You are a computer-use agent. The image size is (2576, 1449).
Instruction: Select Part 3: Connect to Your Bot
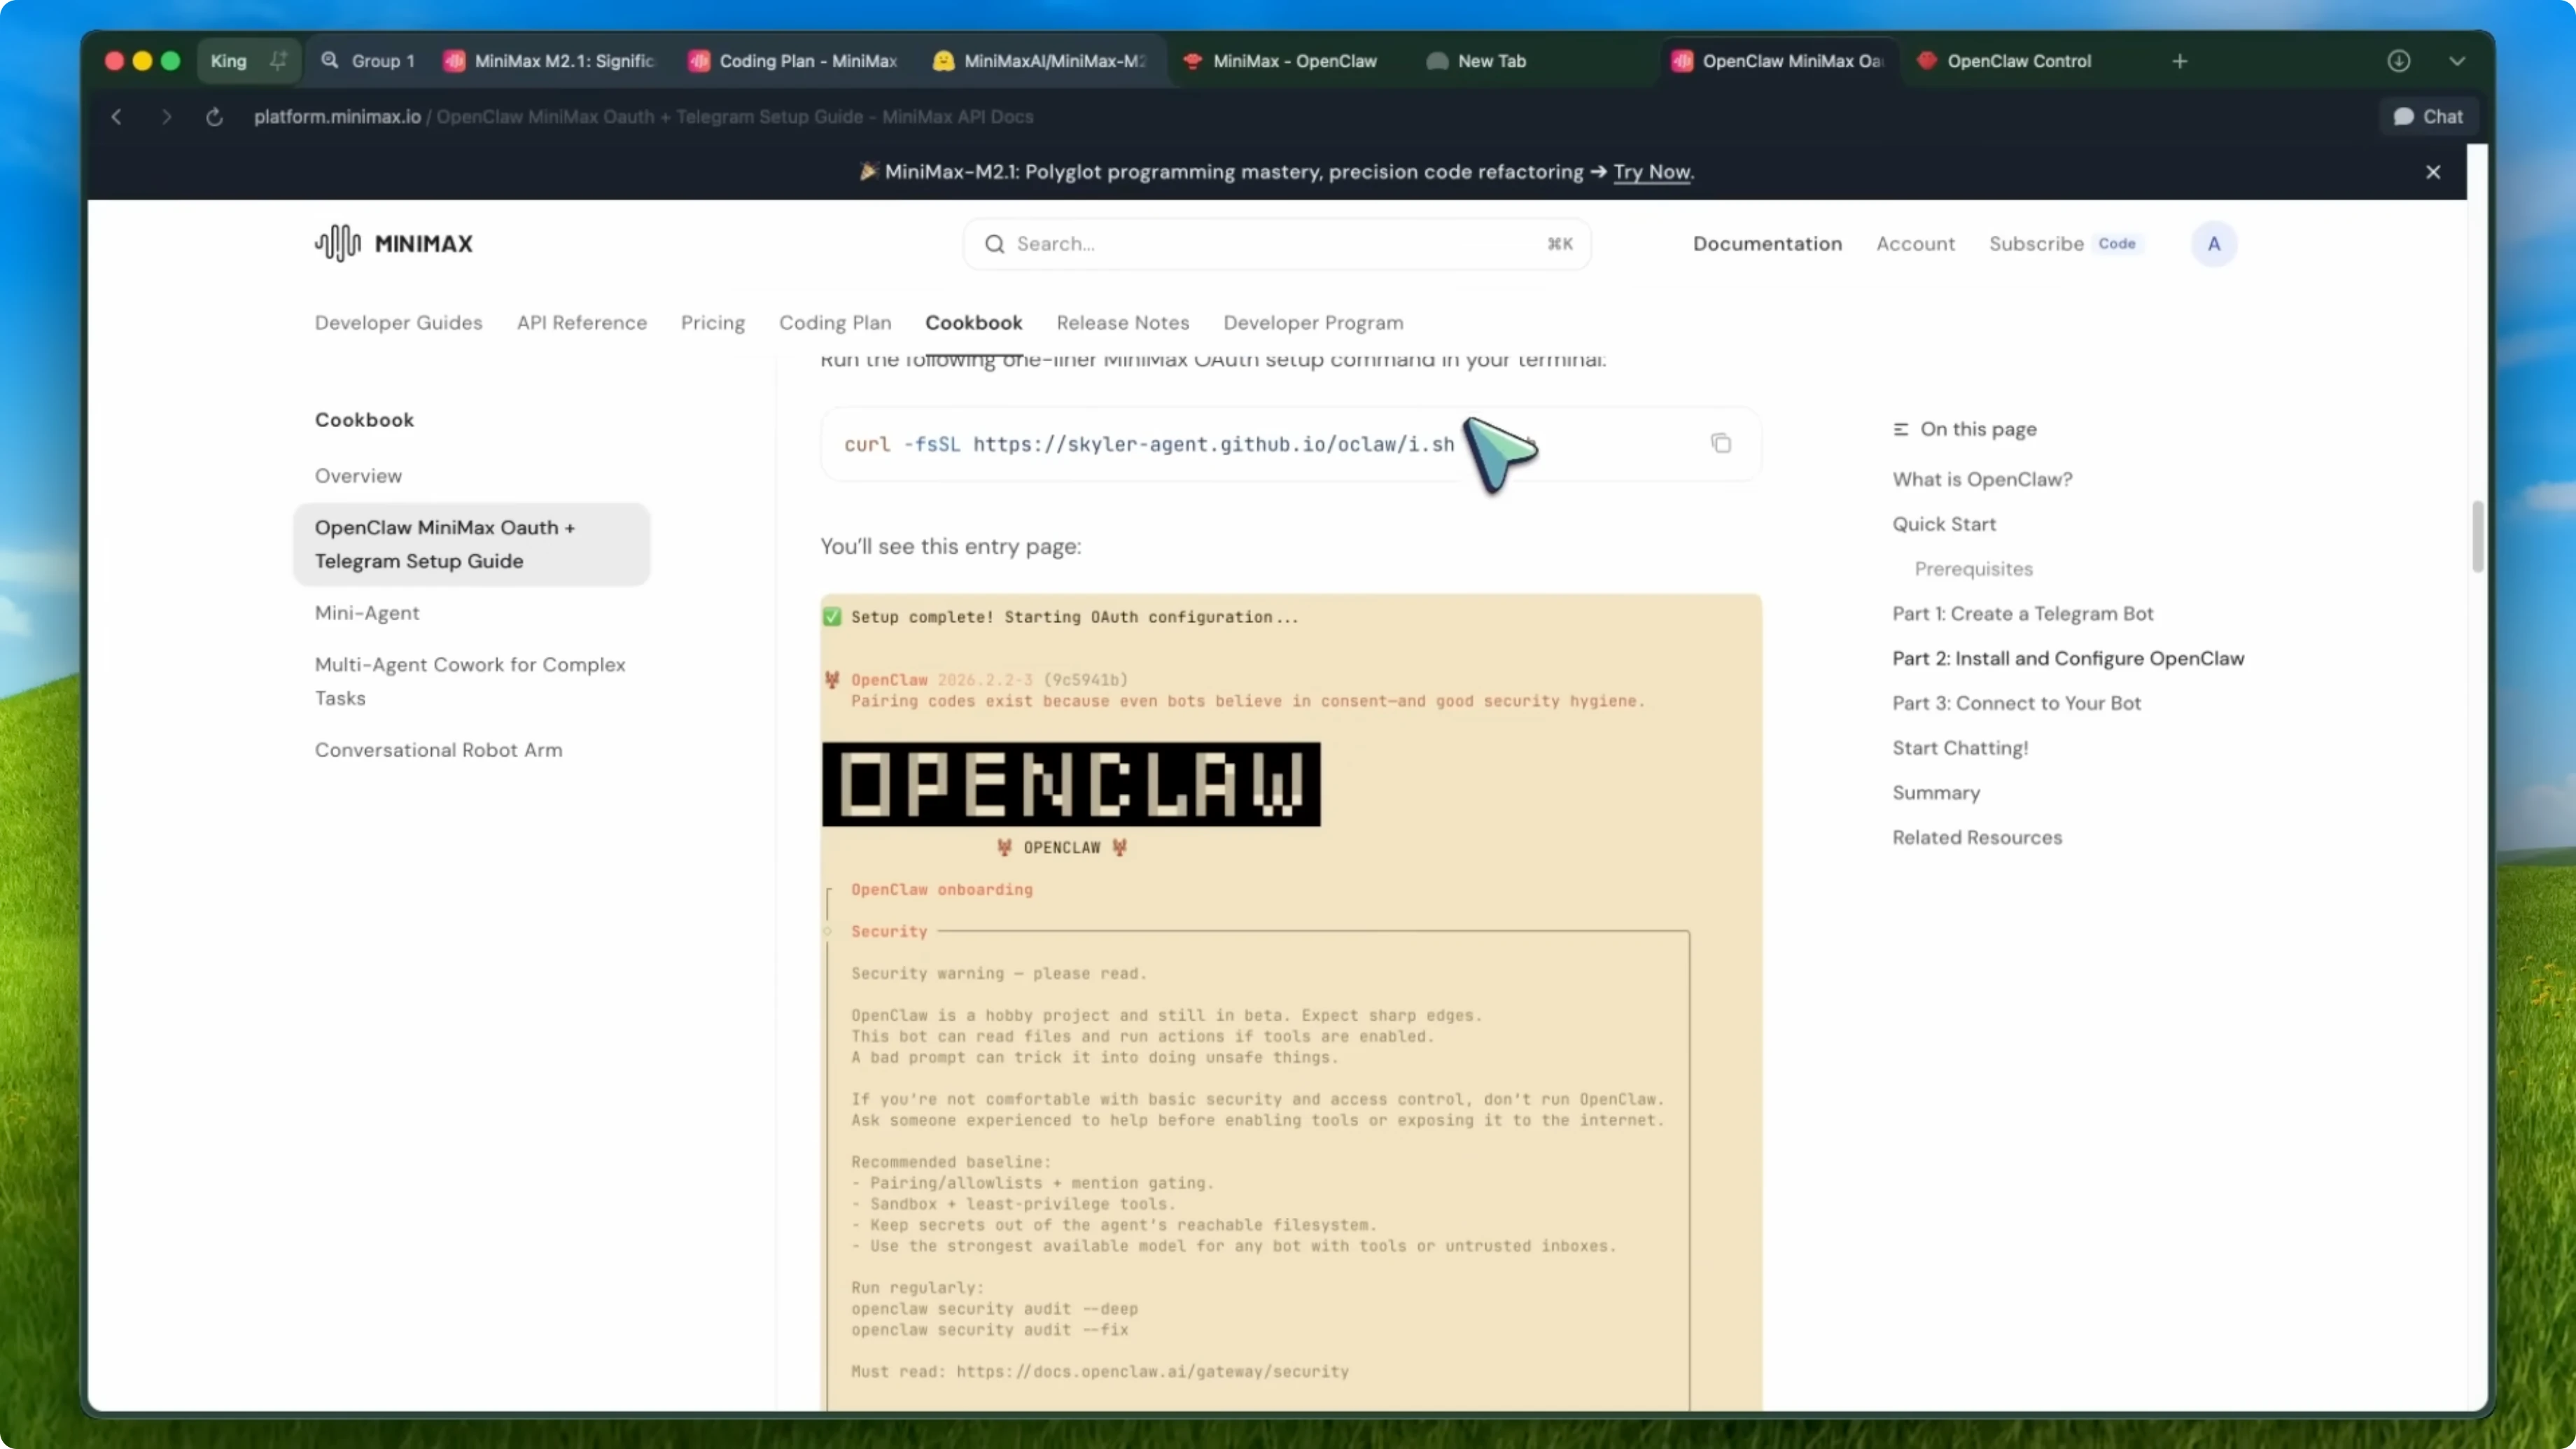tap(2016, 702)
